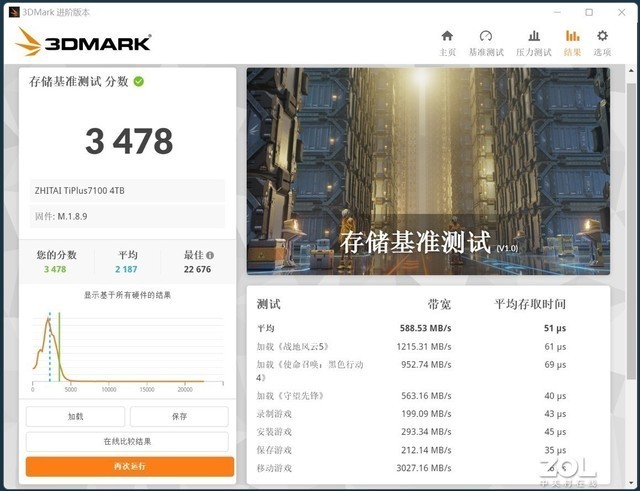
Task: Click the 加载《守望先锋》 test row label
Action: (291, 396)
